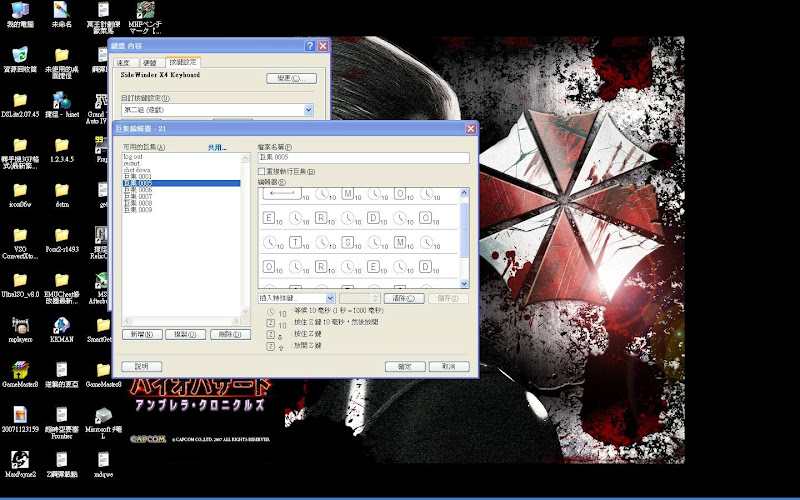This screenshot has width=800, height=500.
Task: Select 'restart' in the macro list
Action: pos(132,163)
